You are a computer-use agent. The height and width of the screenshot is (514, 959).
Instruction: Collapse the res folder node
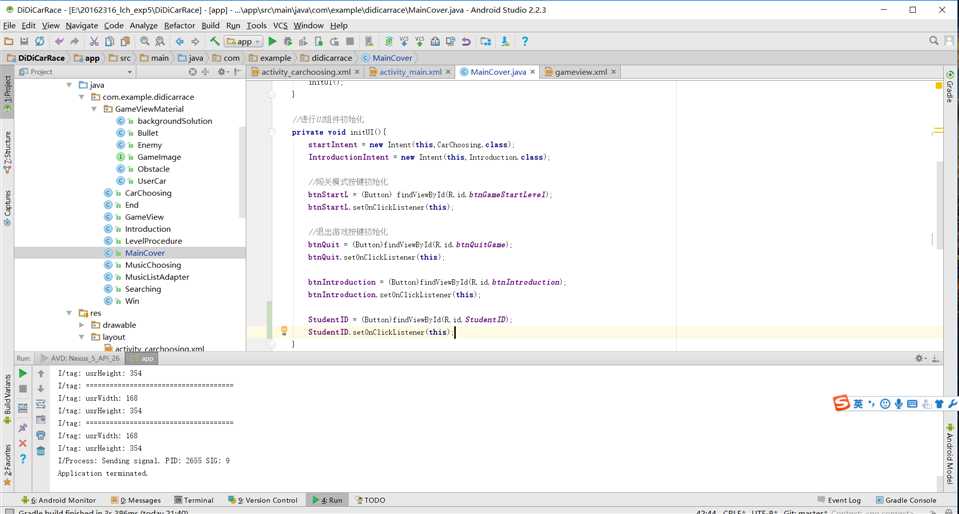pos(69,313)
